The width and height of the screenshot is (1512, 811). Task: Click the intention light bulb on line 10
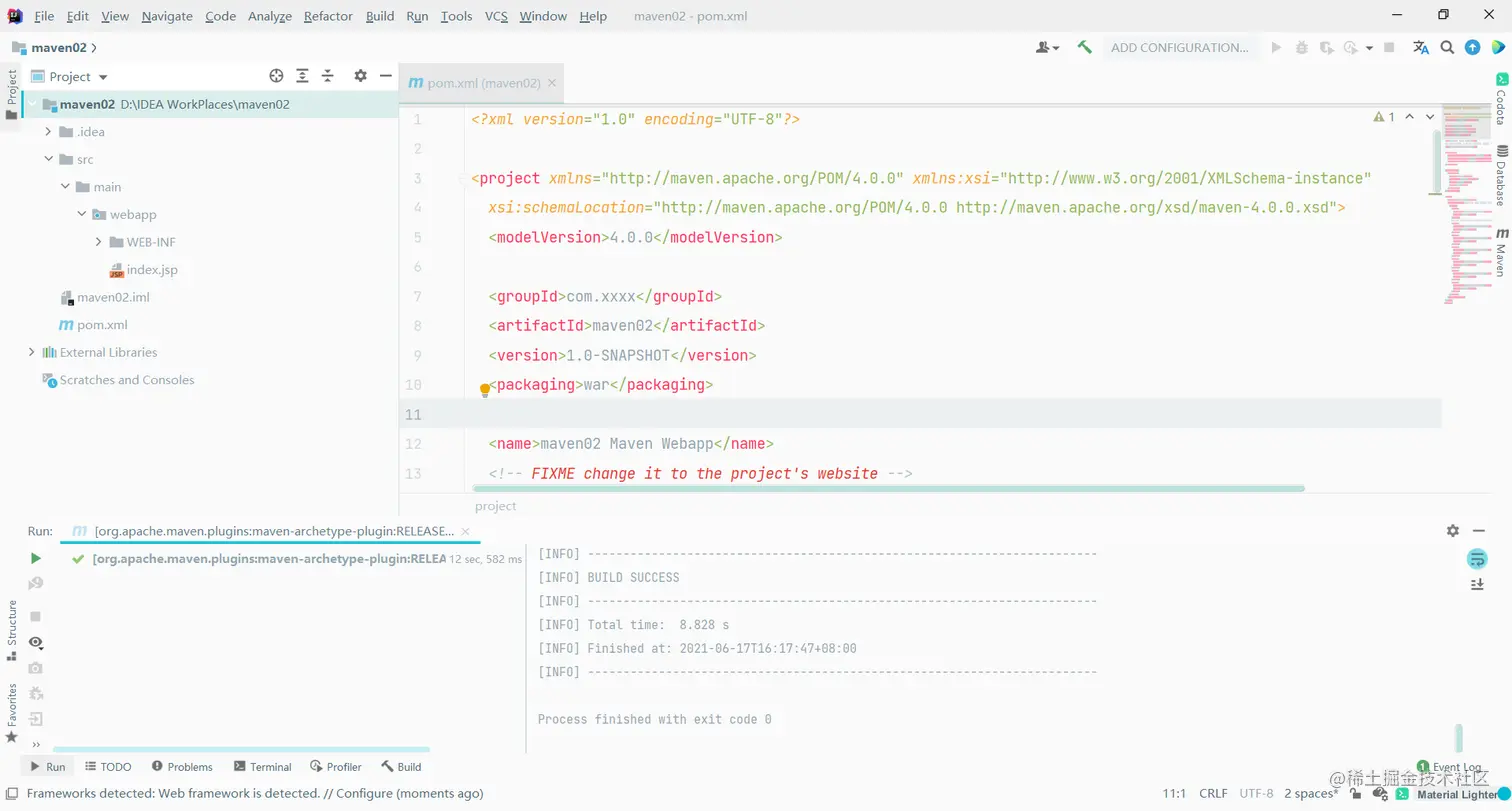tap(485, 389)
